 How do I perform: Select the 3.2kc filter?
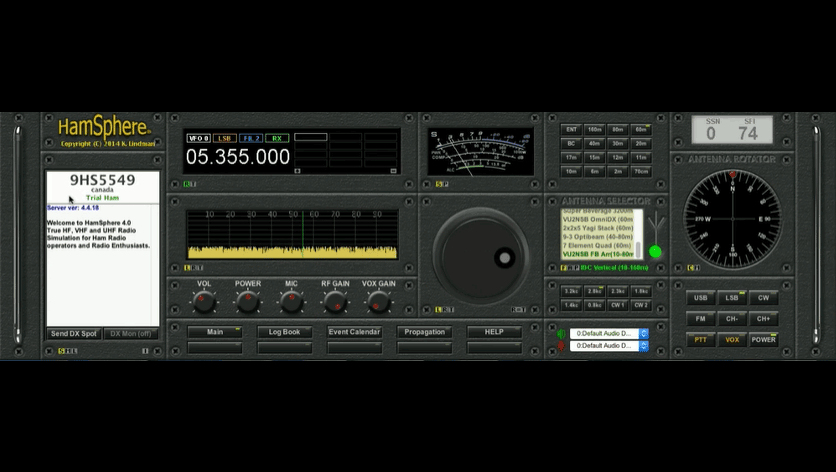pos(572,291)
